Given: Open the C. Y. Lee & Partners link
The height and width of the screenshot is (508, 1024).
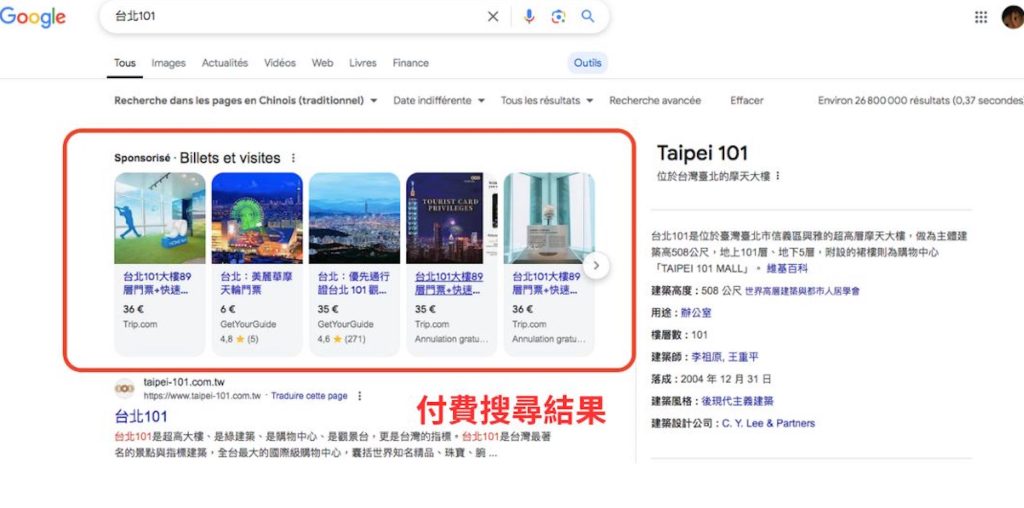Looking at the screenshot, I should pos(769,423).
